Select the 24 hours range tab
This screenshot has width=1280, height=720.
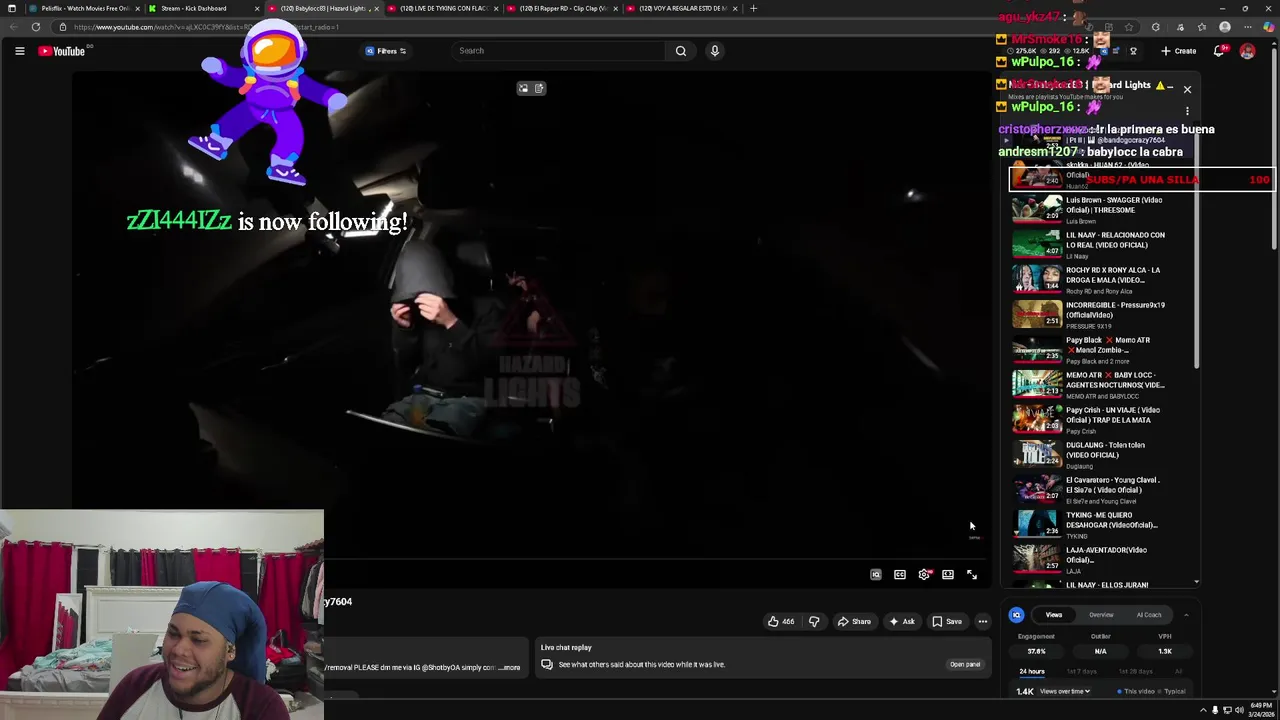1032,672
